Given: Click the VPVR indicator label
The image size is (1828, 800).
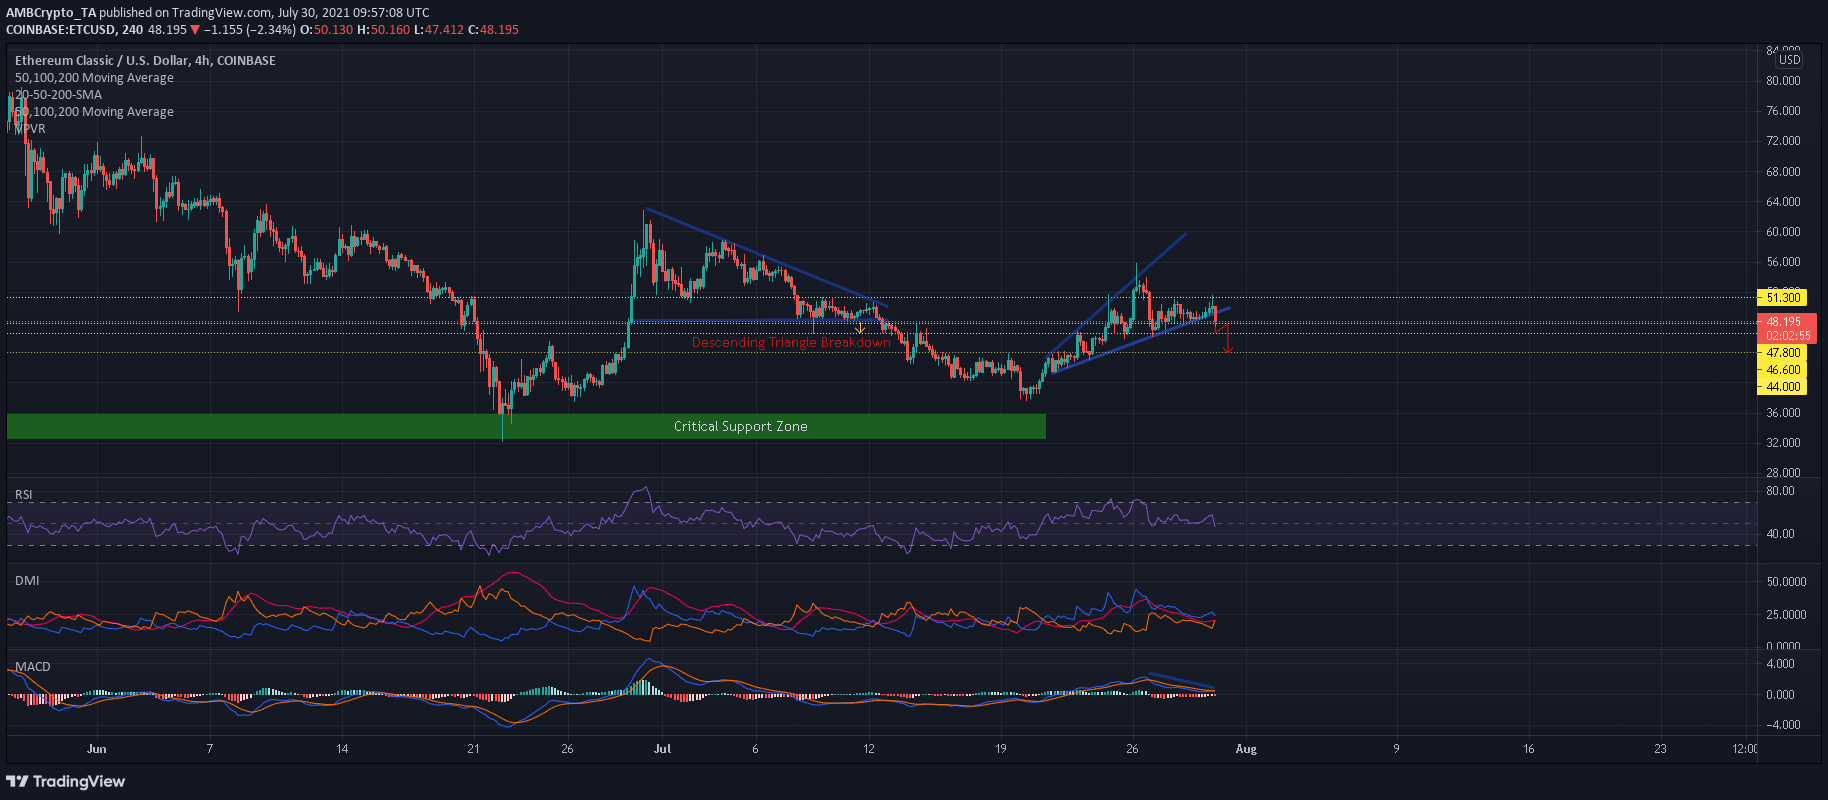Looking at the screenshot, I should click(x=30, y=129).
